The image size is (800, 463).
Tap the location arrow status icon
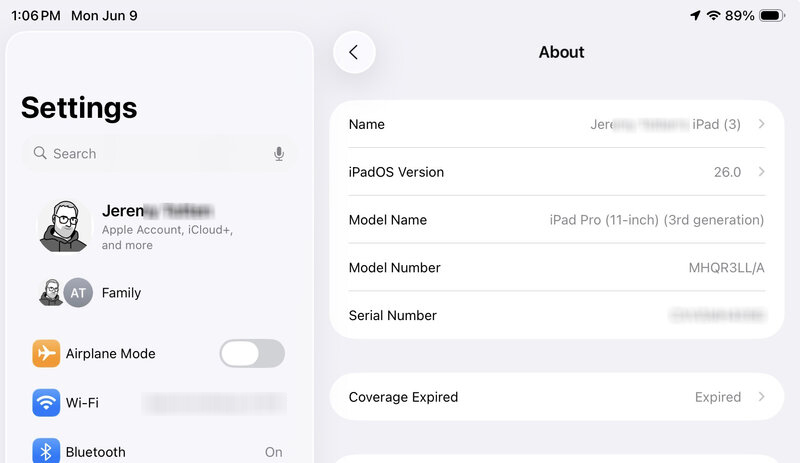(x=695, y=16)
